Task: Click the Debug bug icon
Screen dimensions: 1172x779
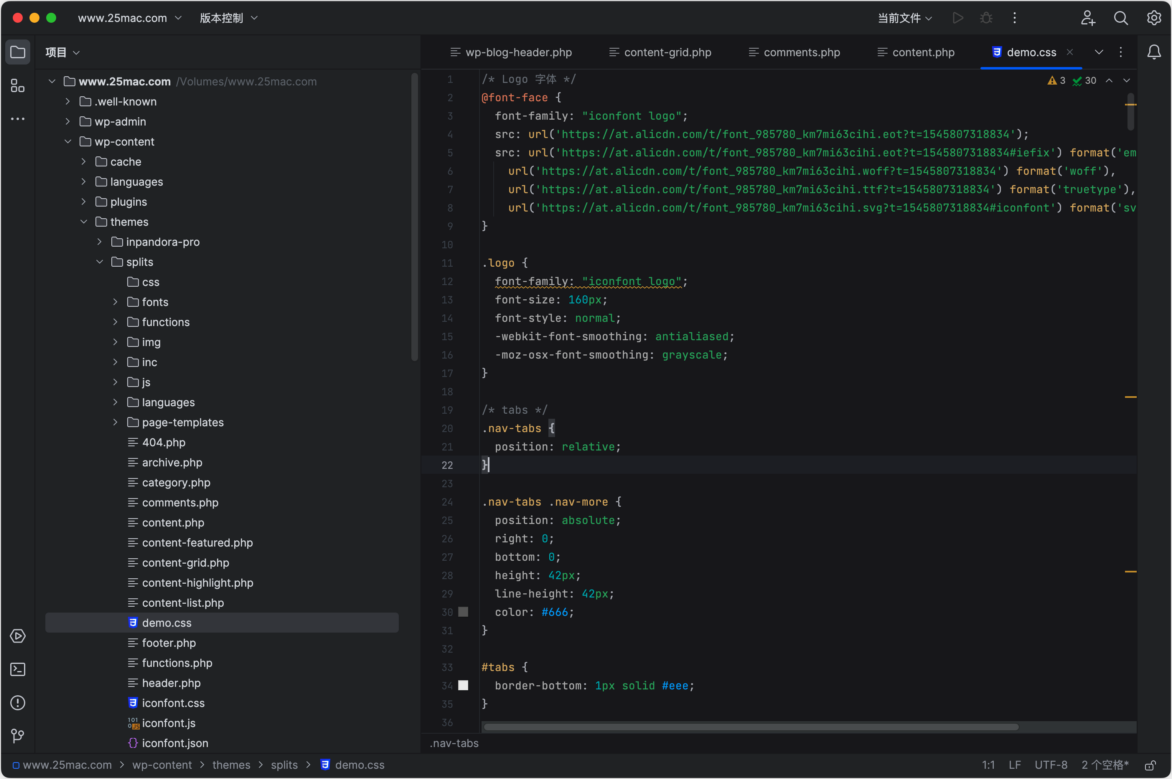Action: (x=986, y=18)
